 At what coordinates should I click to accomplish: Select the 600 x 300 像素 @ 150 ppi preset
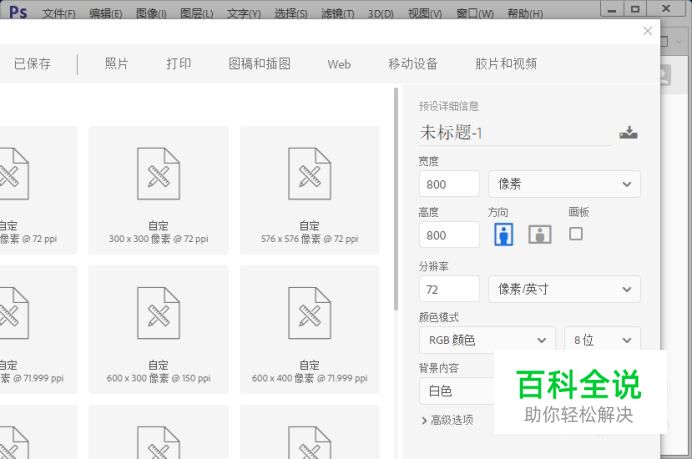click(158, 330)
